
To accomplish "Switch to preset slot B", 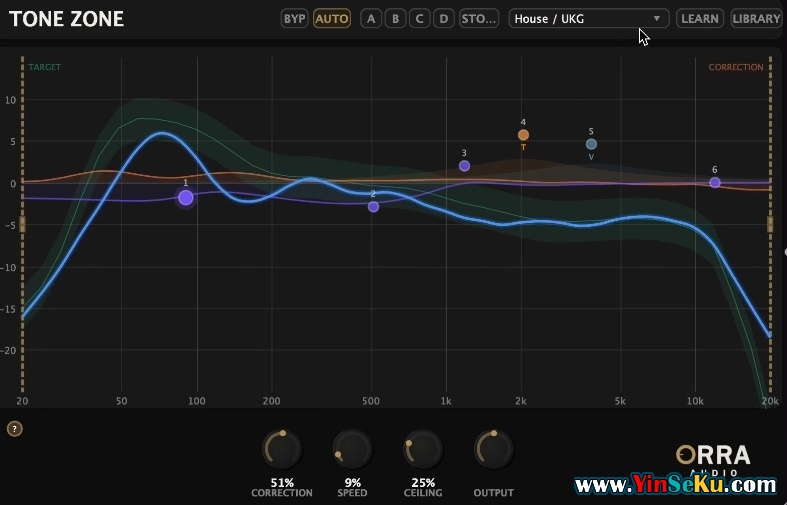I will coord(395,19).
